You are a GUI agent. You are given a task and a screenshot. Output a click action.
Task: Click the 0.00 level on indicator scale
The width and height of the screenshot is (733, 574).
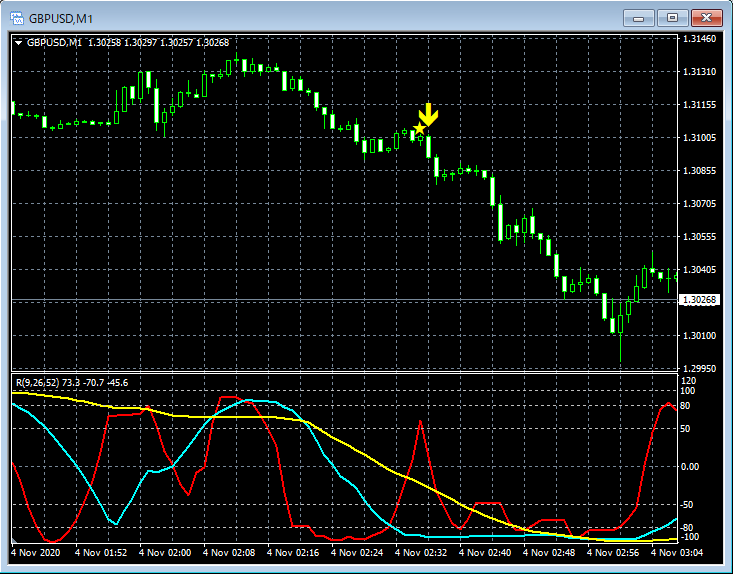tap(690, 466)
